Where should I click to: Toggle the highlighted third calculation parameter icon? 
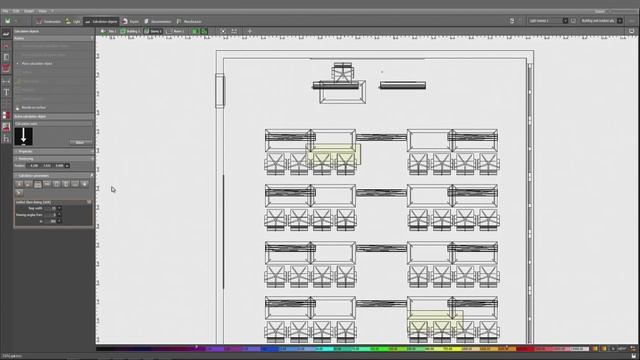(x=38, y=184)
